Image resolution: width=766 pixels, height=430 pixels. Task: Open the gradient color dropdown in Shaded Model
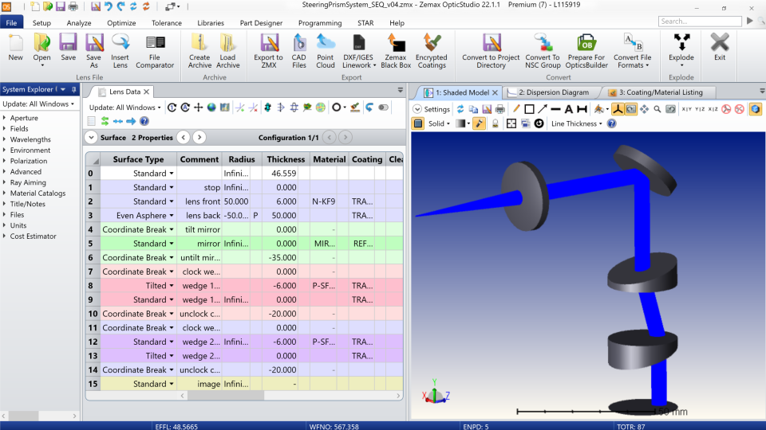pos(463,124)
